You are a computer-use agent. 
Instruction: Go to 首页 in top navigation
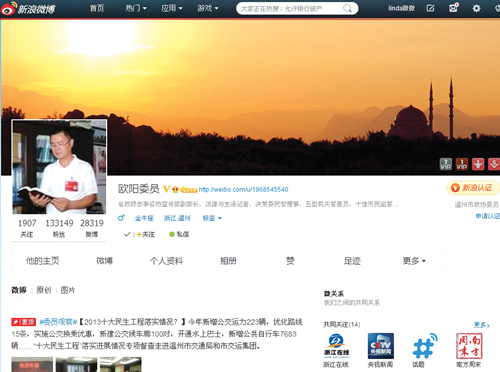tap(97, 8)
